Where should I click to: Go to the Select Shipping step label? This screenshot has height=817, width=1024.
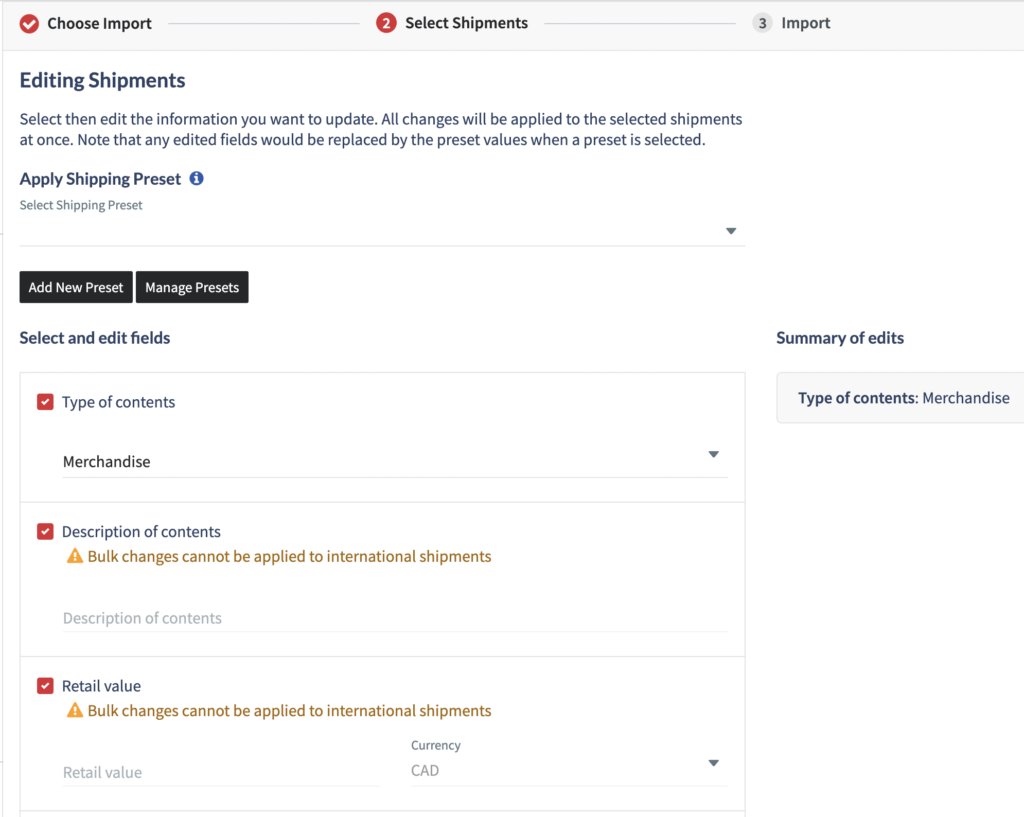click(466, 23)
